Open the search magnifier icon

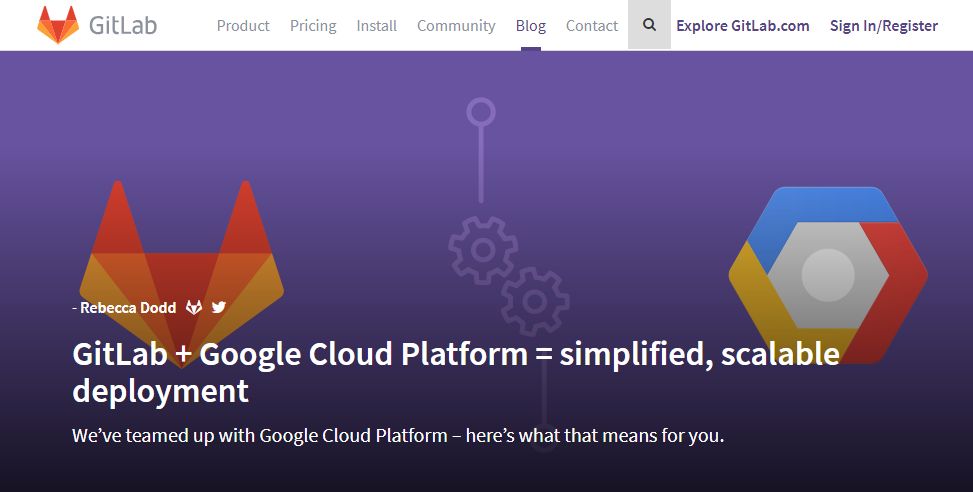649,25
